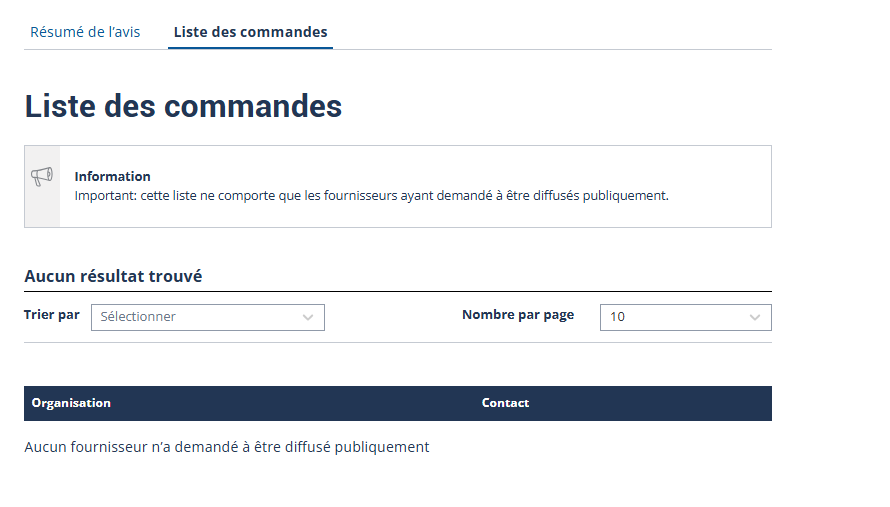Screen dimensions: 890x507
Task: Select the Liste des commandes tab
Action: point(250,32)
